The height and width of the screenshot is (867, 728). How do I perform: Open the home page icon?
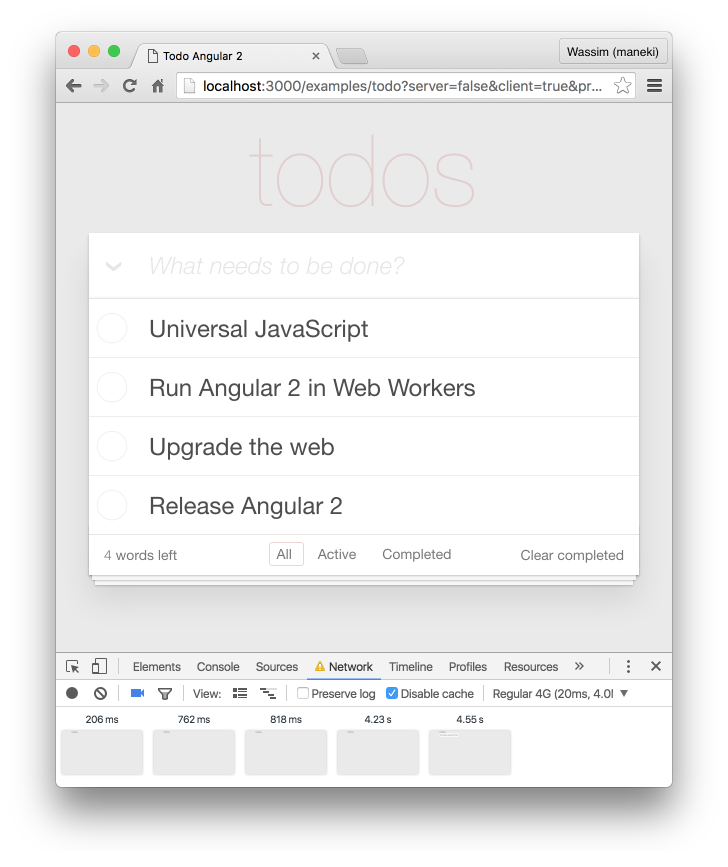[x=158, y=86]
